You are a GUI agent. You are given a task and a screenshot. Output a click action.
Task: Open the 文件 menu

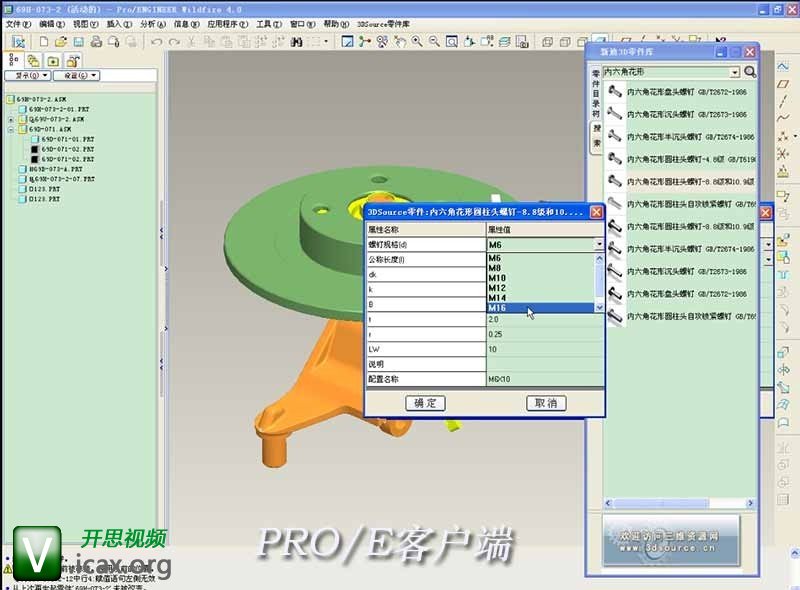click(x=18, y=24)
